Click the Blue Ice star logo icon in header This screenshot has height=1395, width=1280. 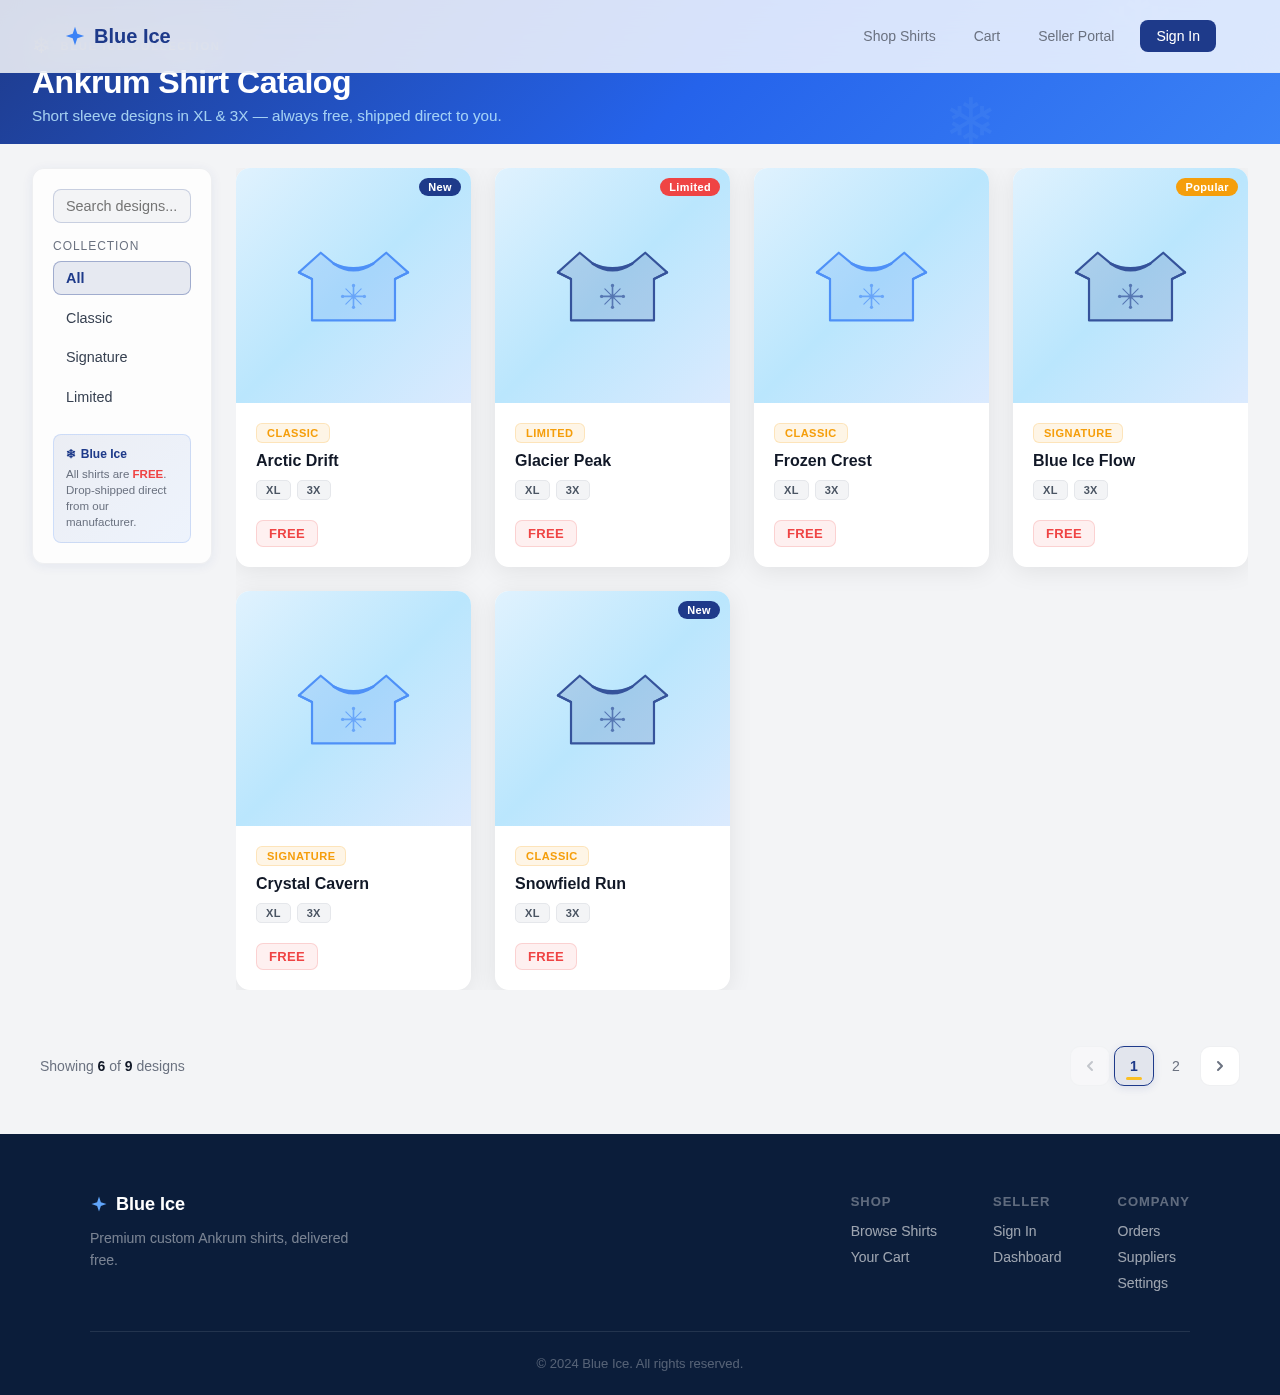click(x=75, y=36)
